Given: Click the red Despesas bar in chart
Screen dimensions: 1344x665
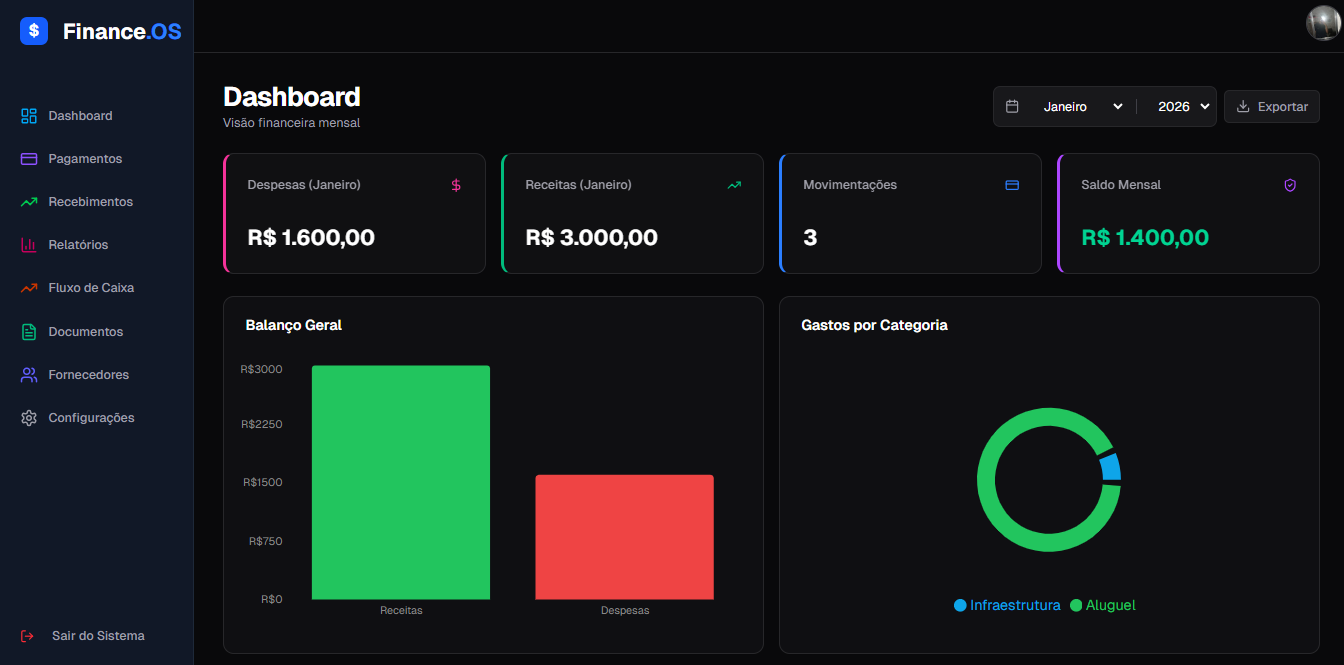Looking at the screenshot, I should tap(624, 537).
